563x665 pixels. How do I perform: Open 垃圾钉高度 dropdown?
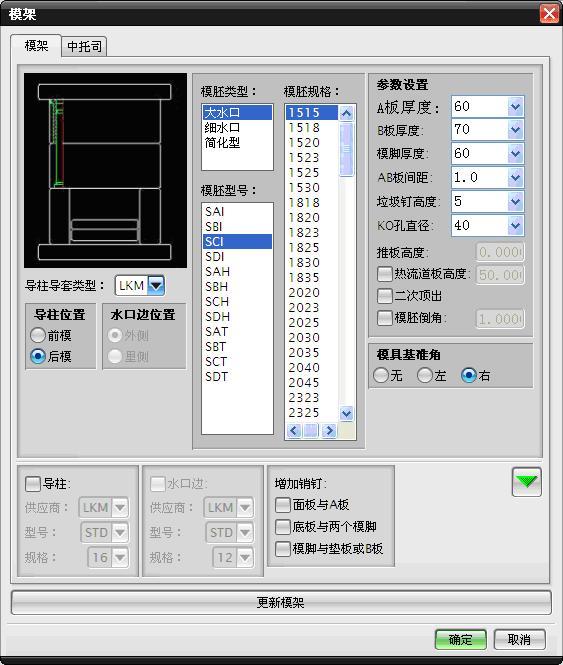(x=515, y=201)
